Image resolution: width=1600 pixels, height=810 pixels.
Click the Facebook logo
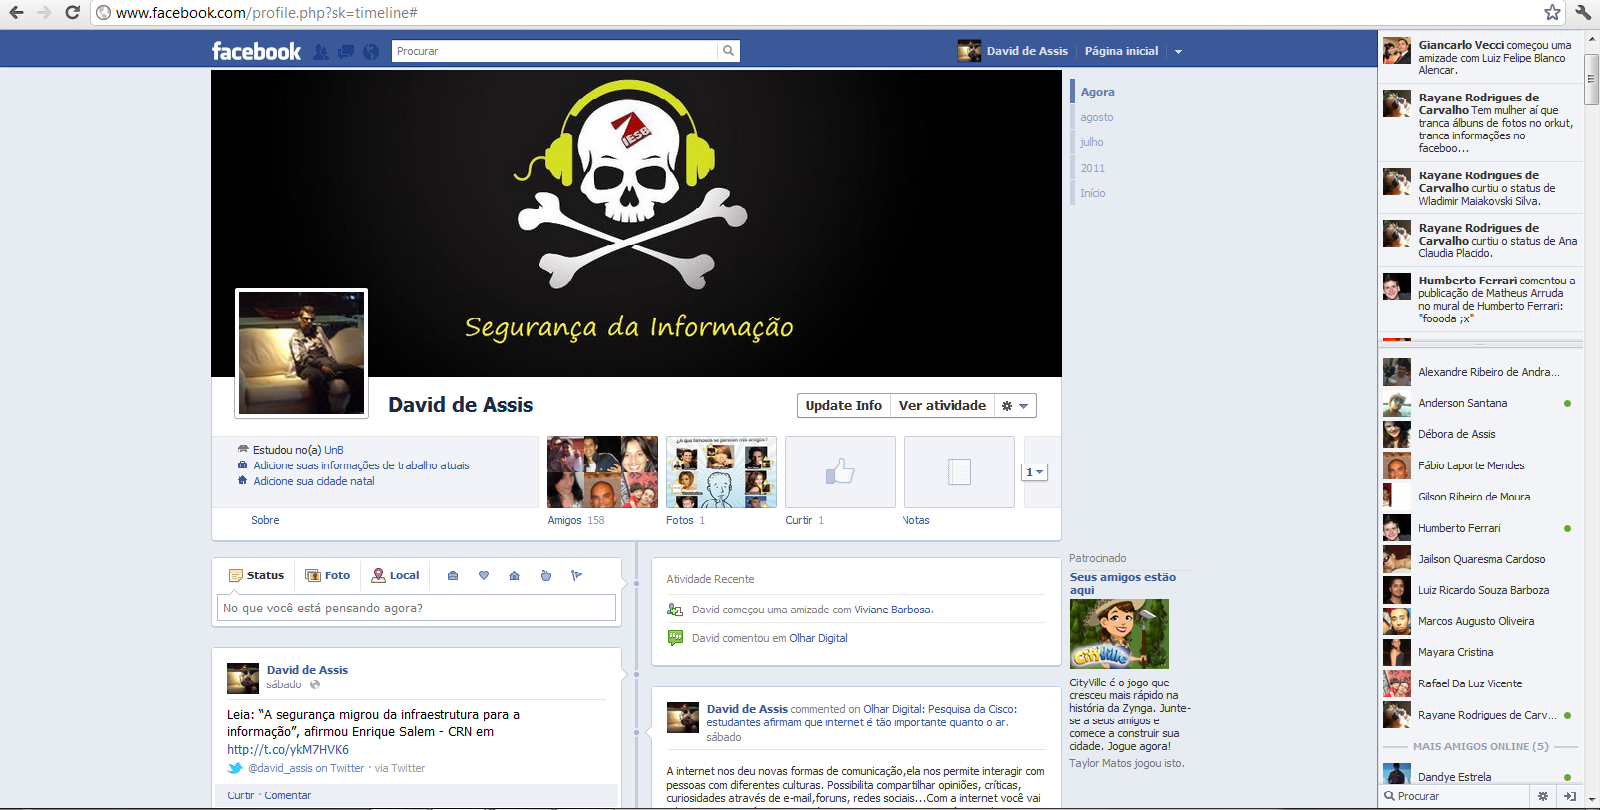(256, 51)
